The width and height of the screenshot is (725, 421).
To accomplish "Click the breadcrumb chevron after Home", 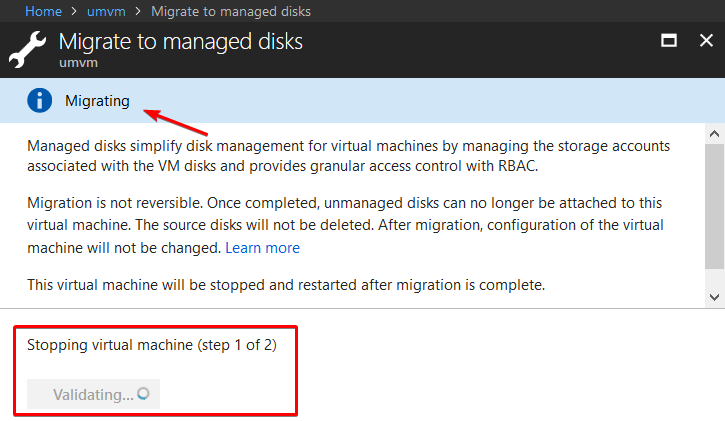I will [x=73, y=11].
